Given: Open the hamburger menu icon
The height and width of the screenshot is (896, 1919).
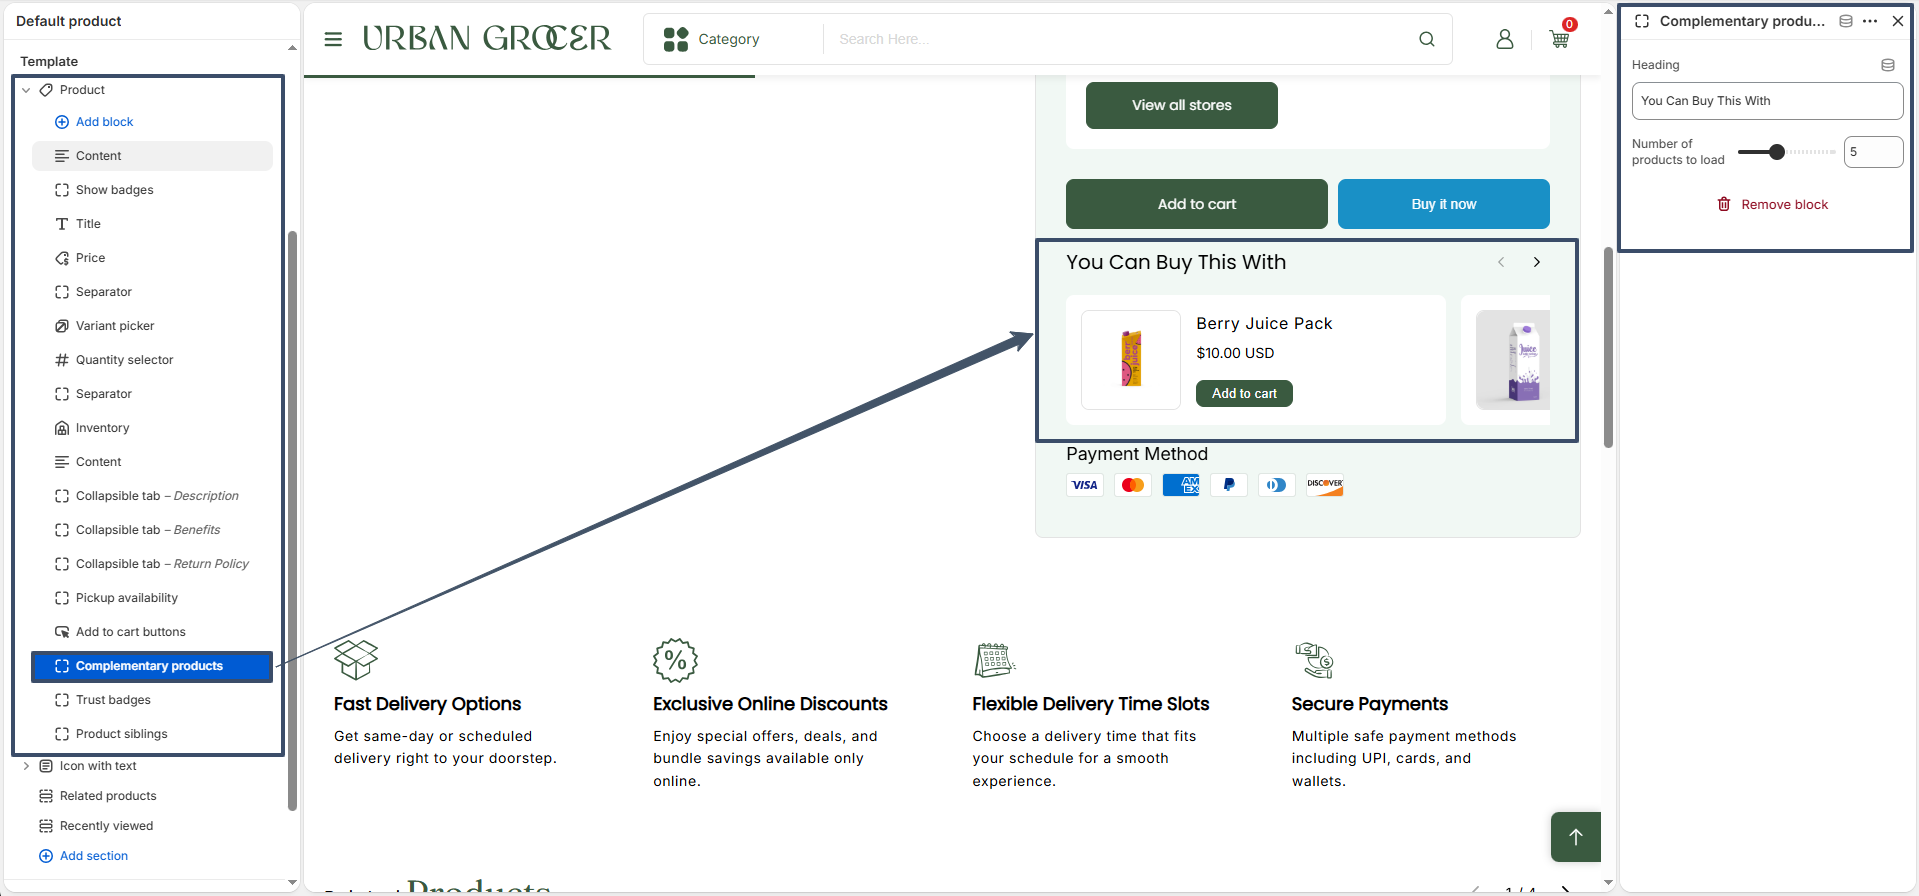Looking at the screenshot, I should [x=333, y=39].
